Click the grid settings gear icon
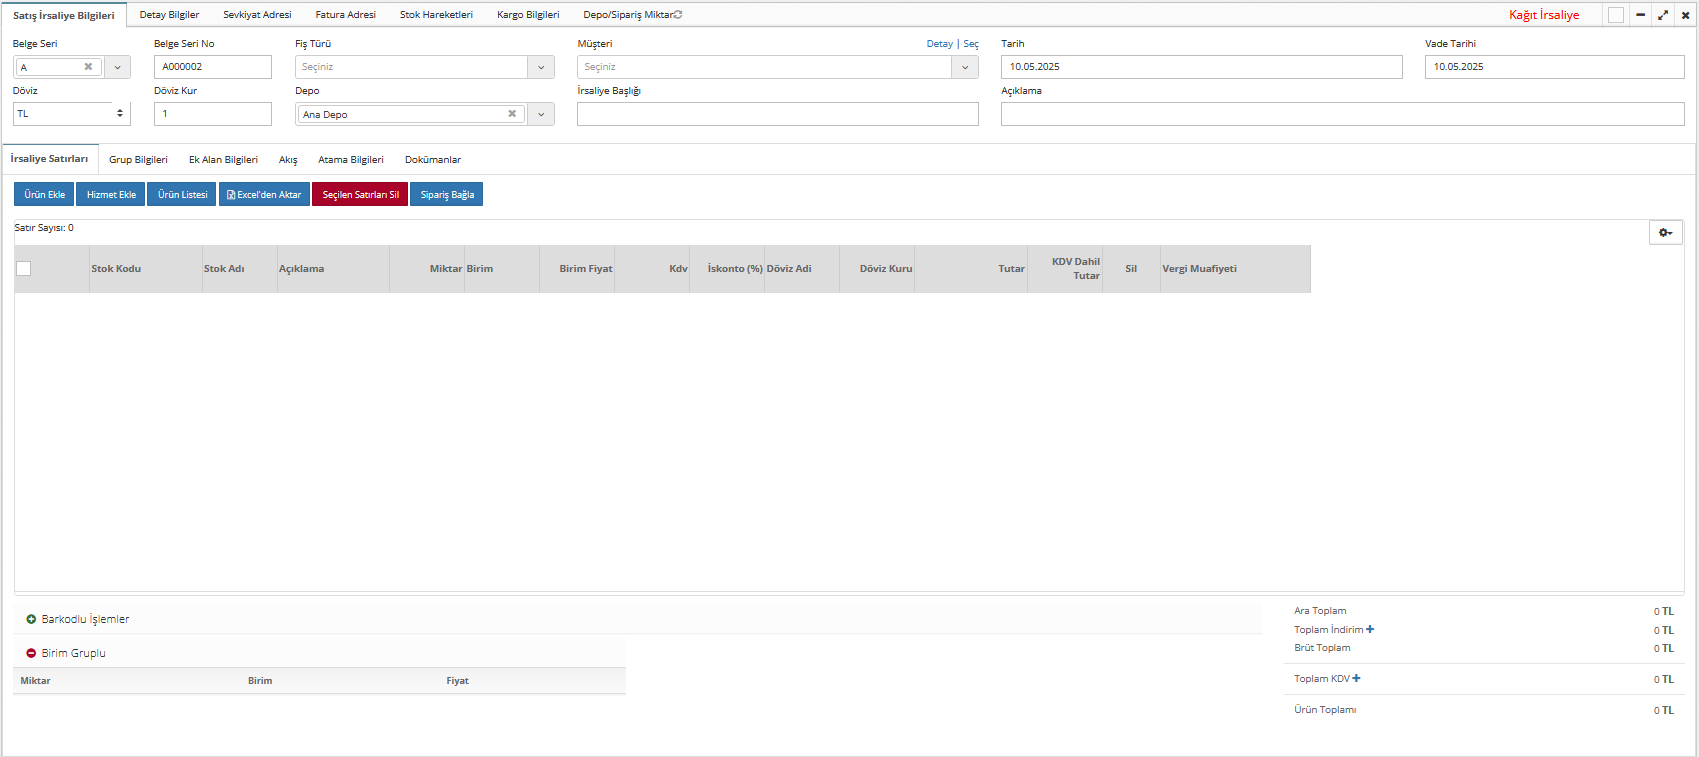This screenshot has height=757, width=1699. coord(1665,233)
